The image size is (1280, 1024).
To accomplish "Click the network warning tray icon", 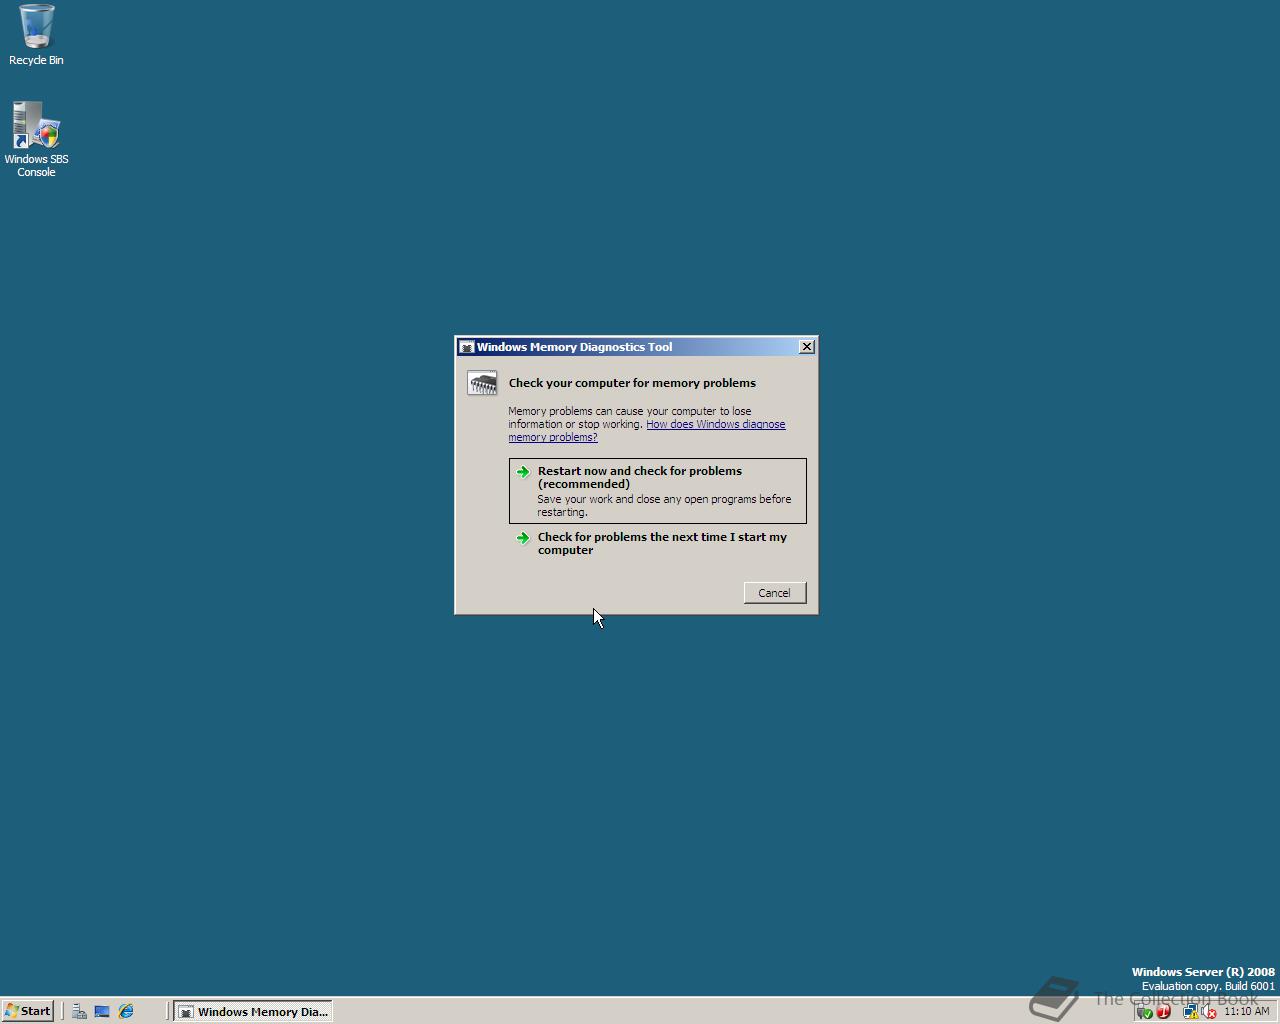I will tap(1190, 1012).
